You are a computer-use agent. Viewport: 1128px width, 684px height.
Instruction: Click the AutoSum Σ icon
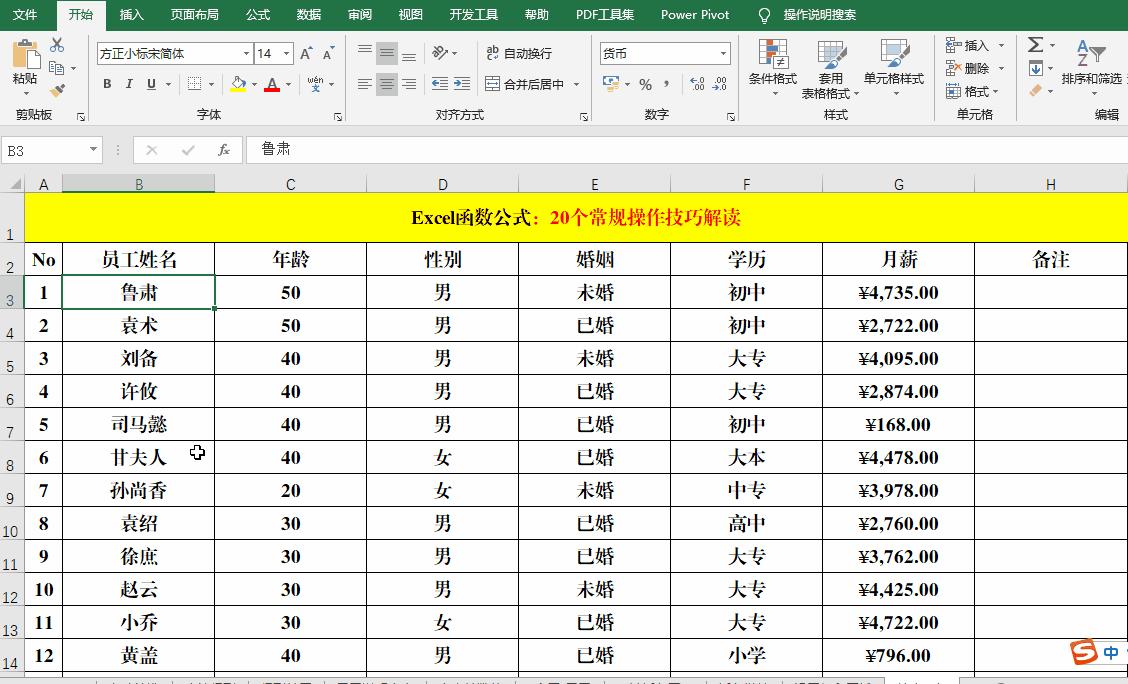(x=1036, y=44)
